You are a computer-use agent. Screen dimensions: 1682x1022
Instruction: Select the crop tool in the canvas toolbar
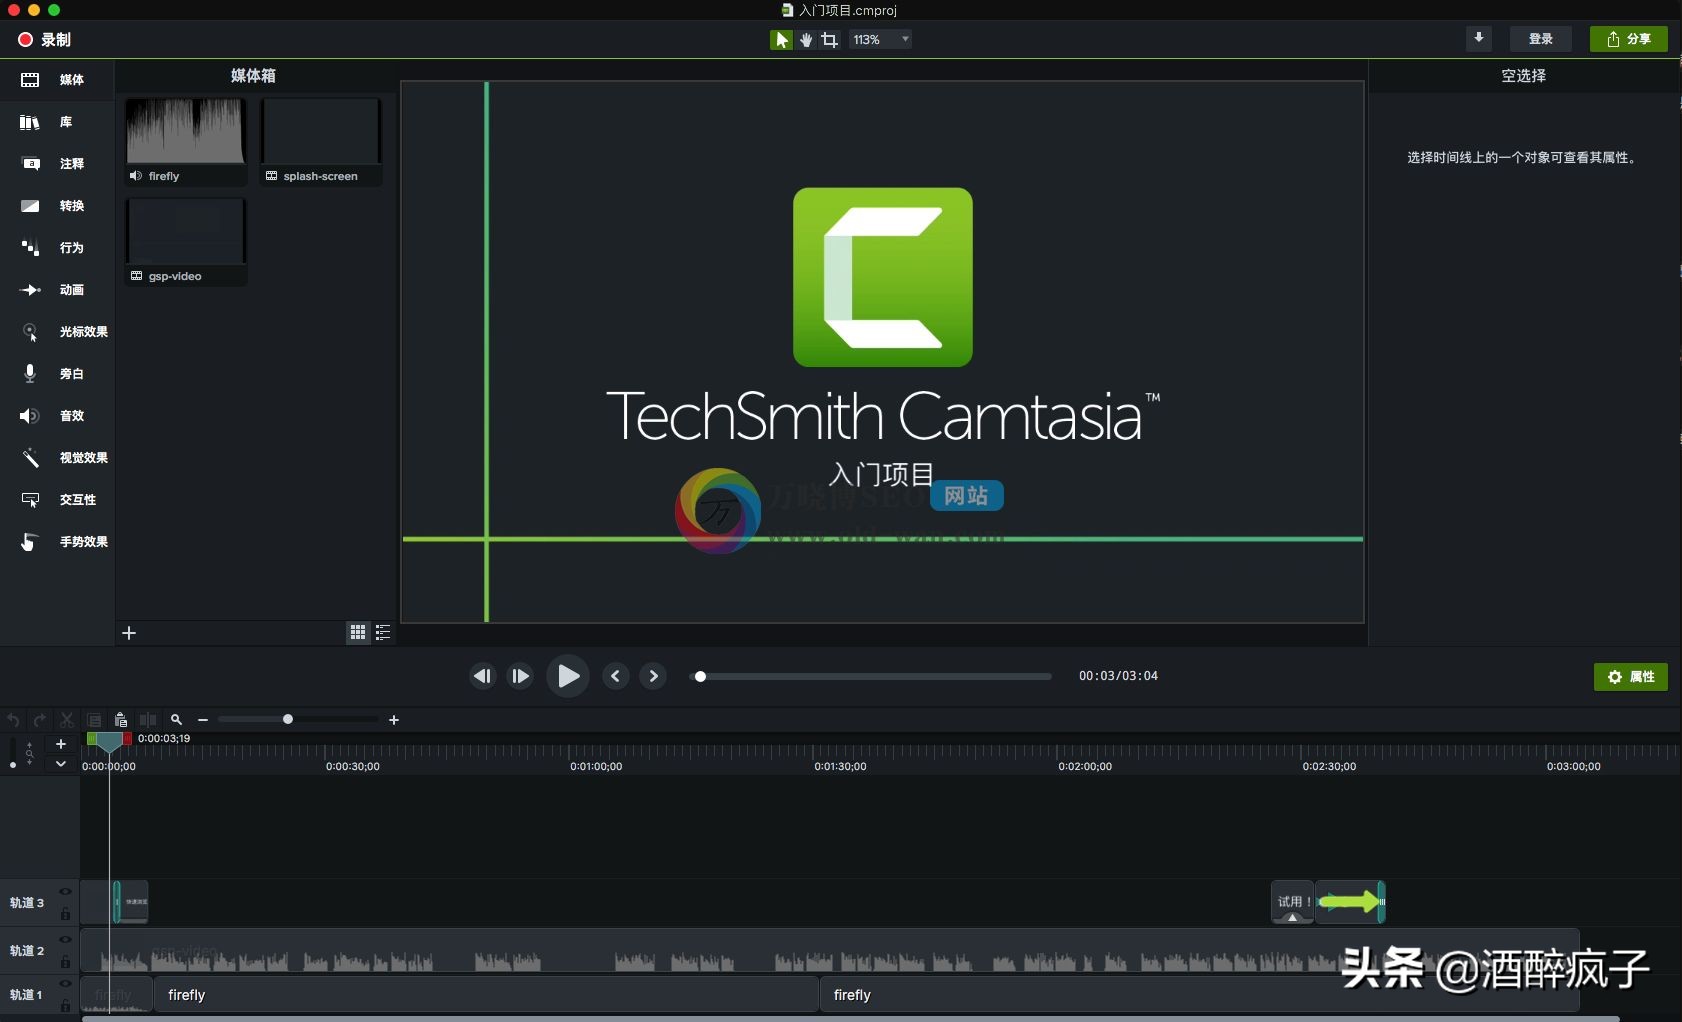(x=830, y=40)
